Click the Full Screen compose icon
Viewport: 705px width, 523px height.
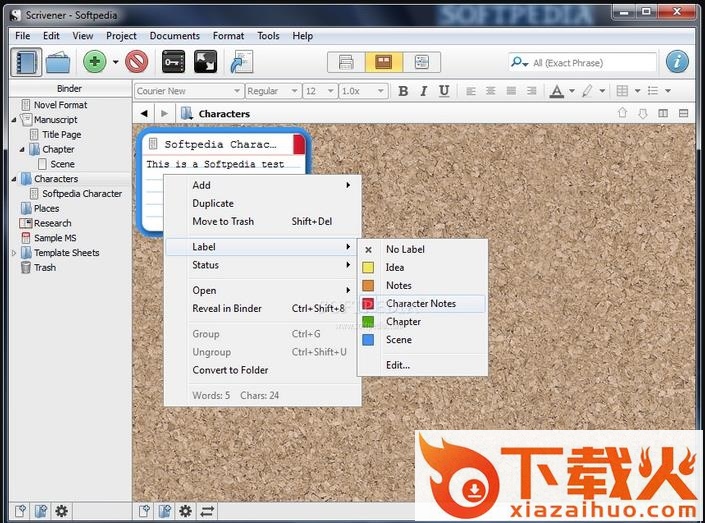click(206, 62)
